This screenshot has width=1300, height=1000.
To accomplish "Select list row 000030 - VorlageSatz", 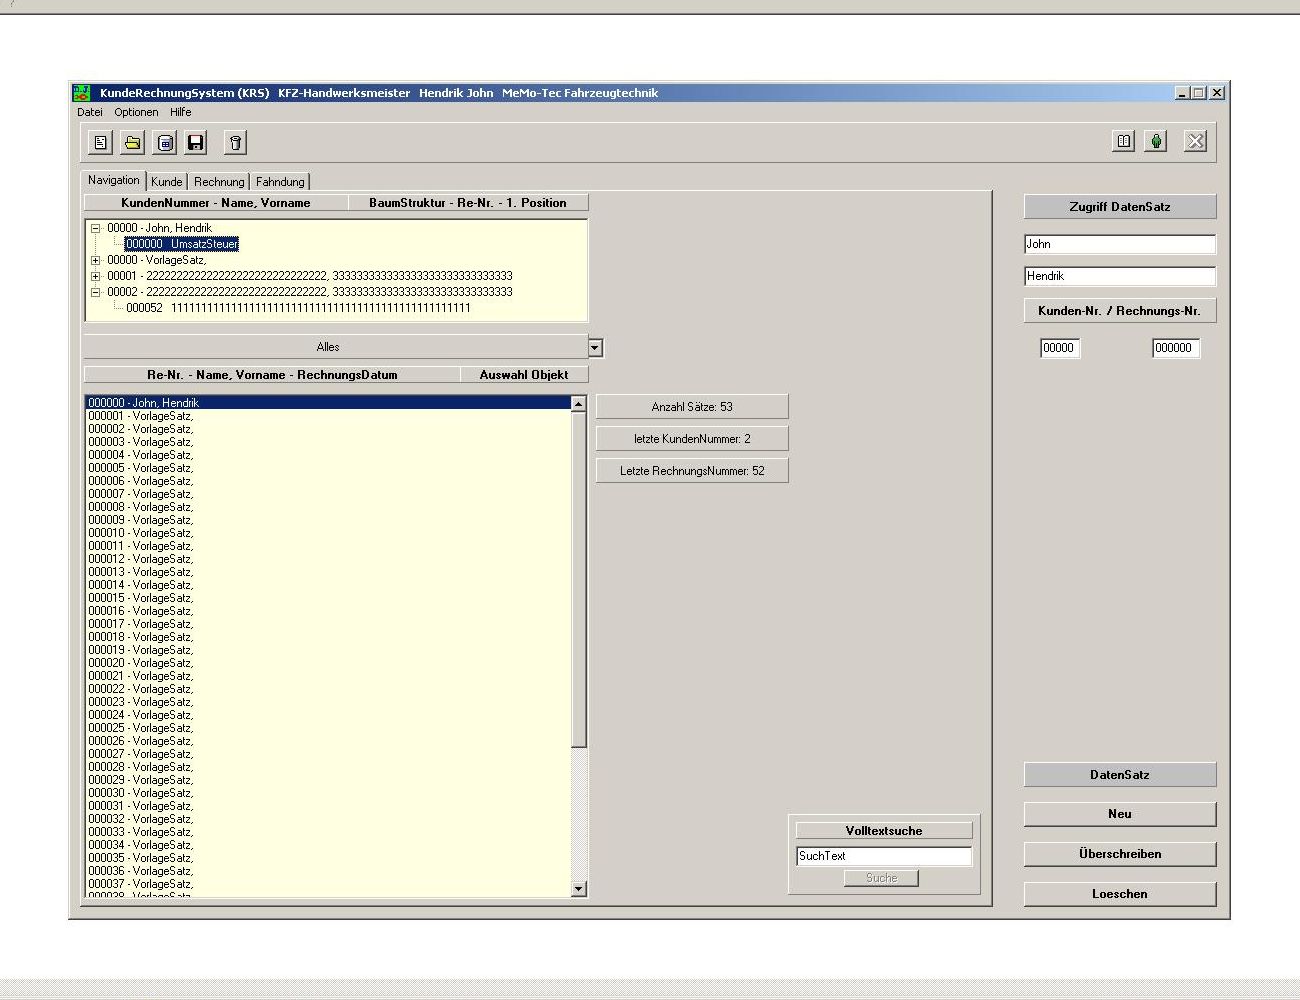I will (x=328, y=793).
